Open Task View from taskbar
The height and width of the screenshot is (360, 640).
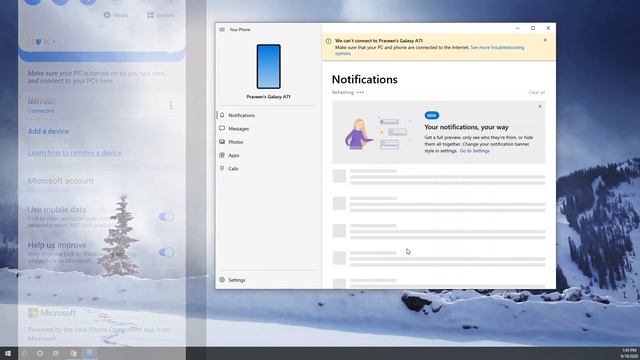click(56, 353)
